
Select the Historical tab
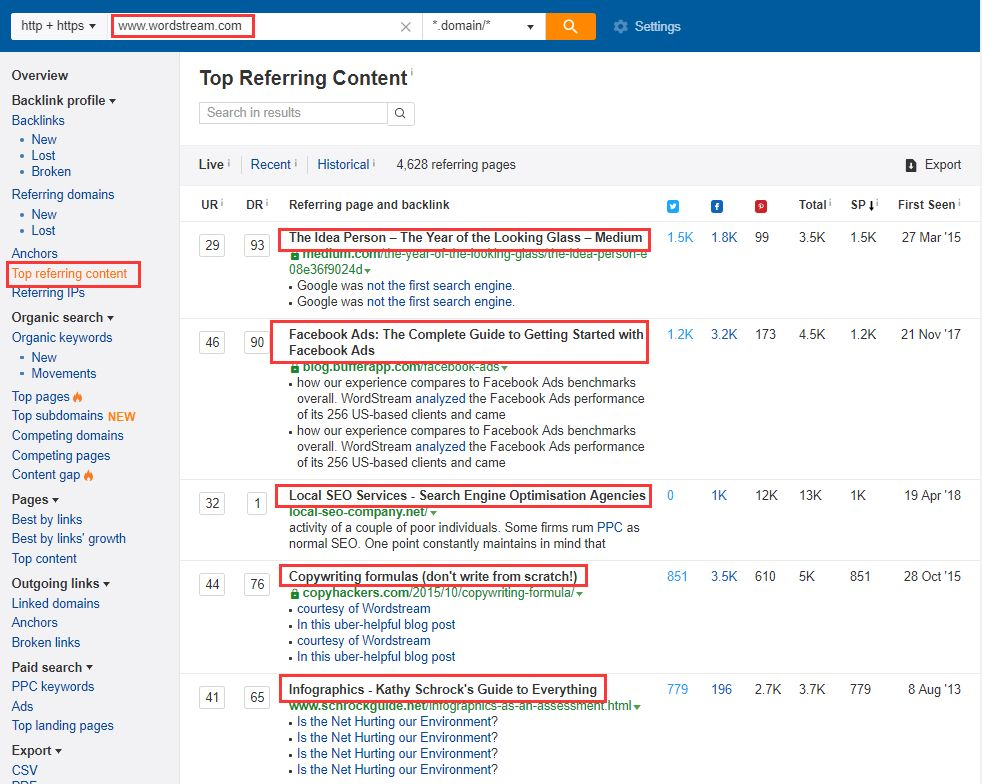343,165
